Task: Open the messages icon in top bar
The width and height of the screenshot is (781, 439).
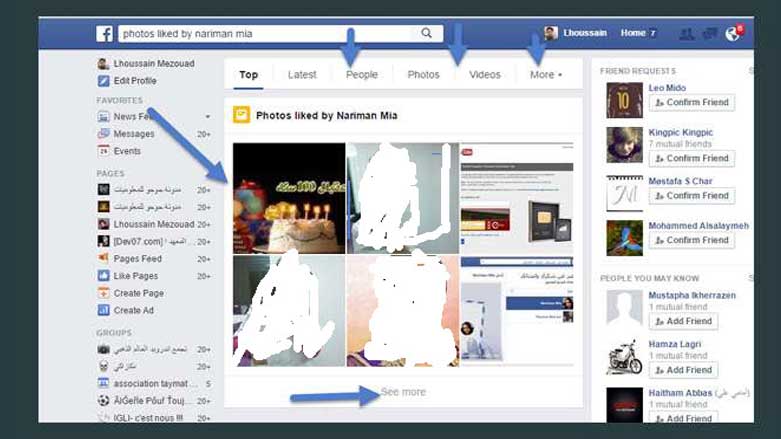Action: (x=710, y=34)
